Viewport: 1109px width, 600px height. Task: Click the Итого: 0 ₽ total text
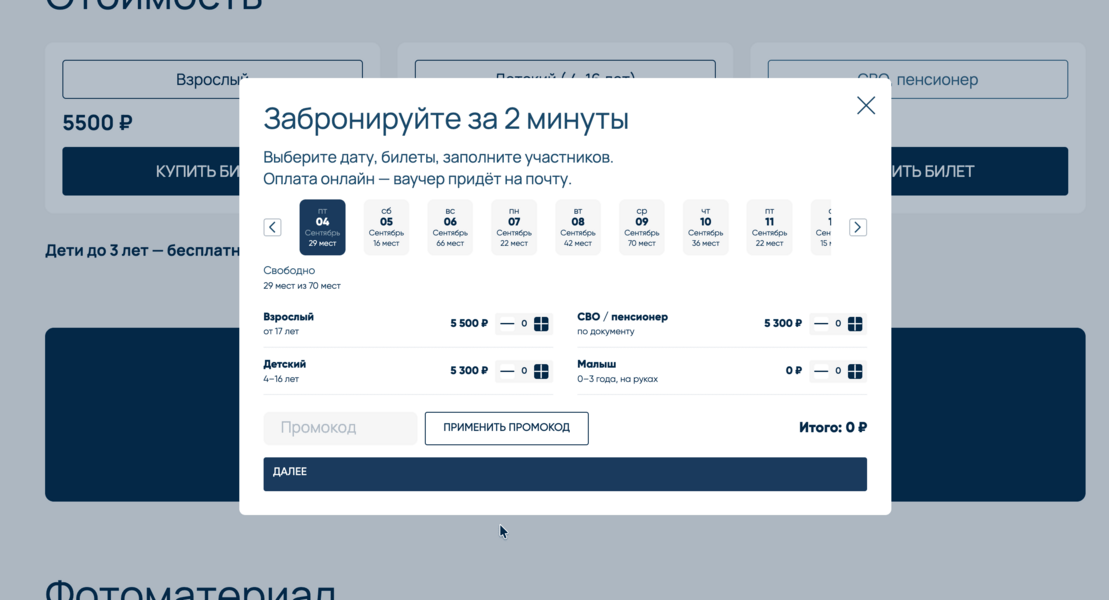coord(832,427)
